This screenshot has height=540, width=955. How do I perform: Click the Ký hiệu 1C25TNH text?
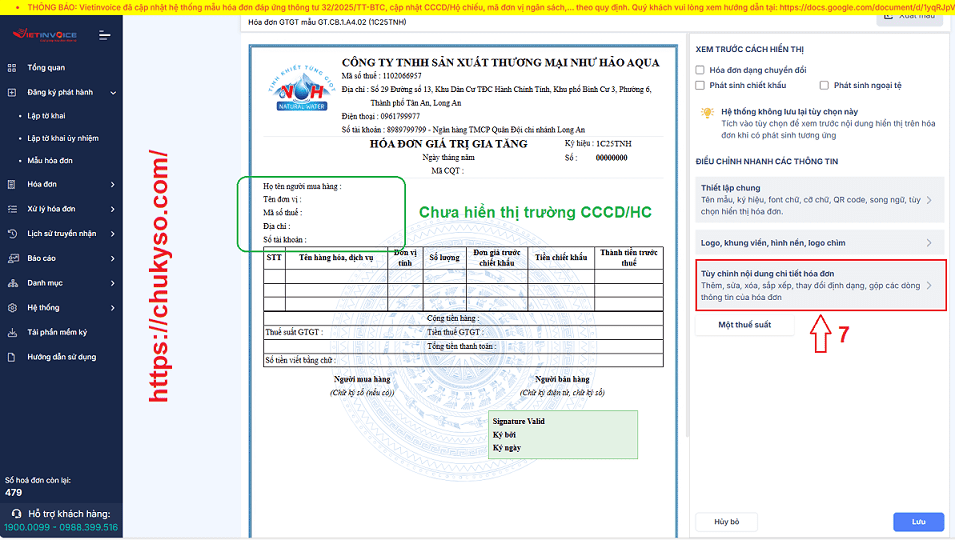598,144
